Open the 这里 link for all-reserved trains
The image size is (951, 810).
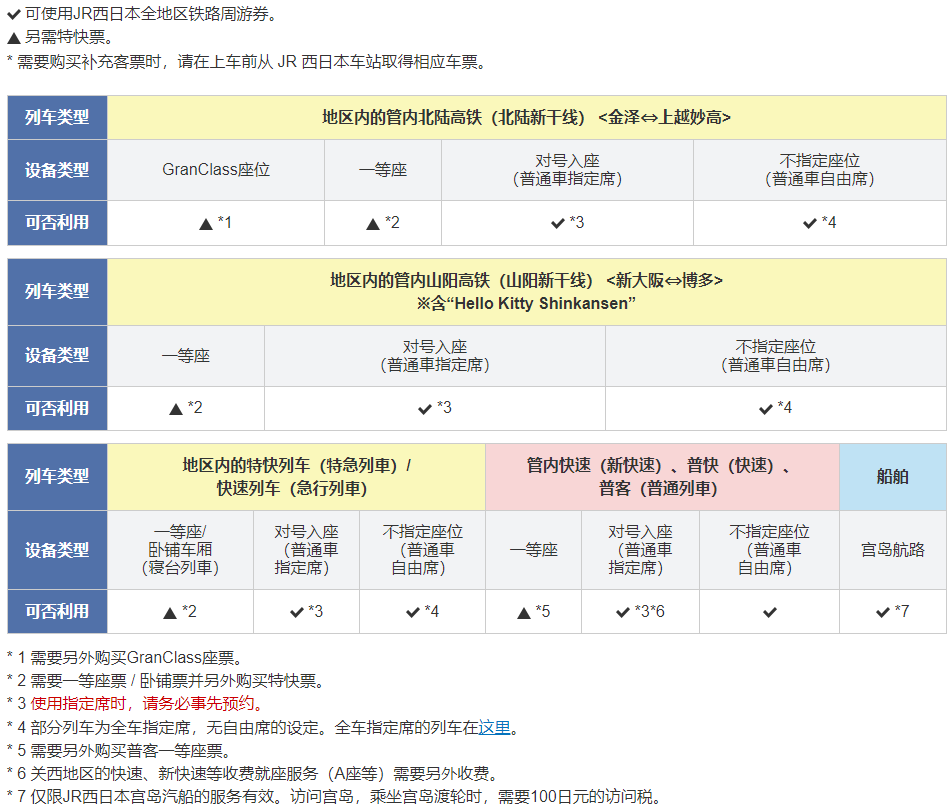[494, 727]
